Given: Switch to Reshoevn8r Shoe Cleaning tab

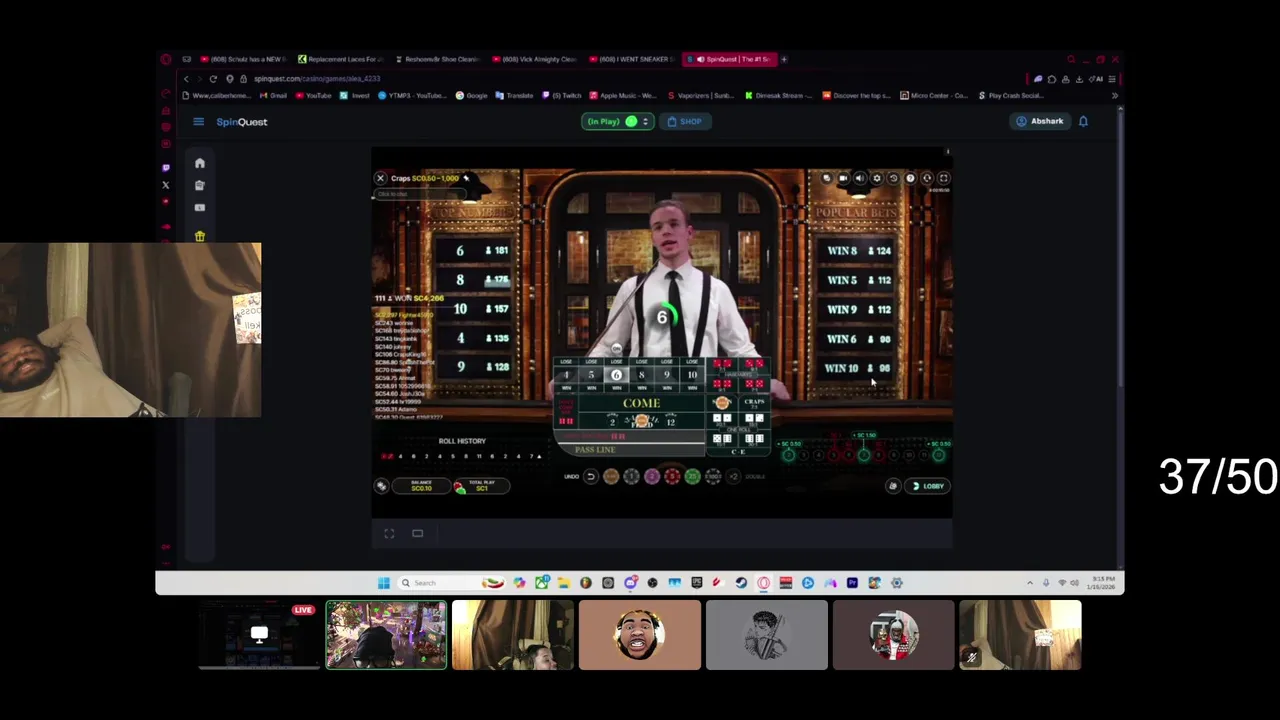Looking at the screenshot, I should [x=437, y=59].
